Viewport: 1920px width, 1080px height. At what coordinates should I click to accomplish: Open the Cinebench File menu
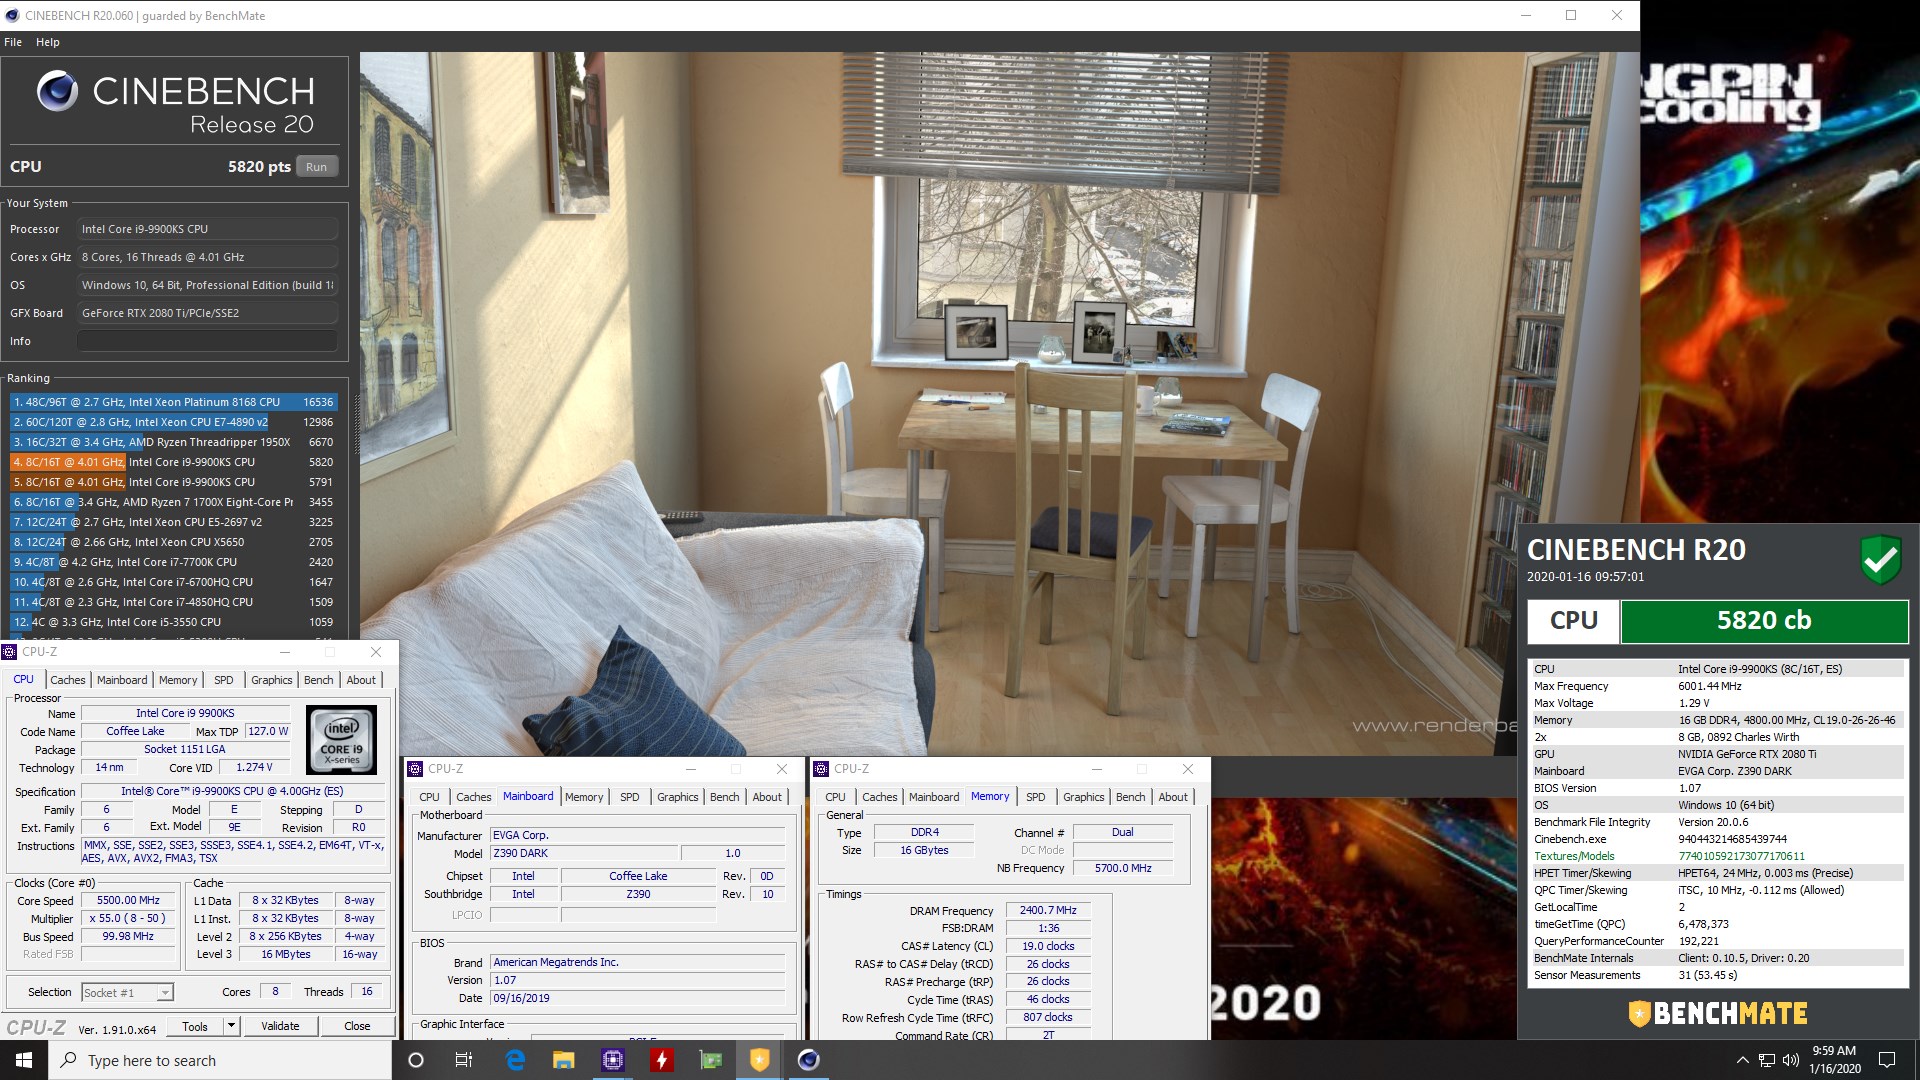pos(13,42)
